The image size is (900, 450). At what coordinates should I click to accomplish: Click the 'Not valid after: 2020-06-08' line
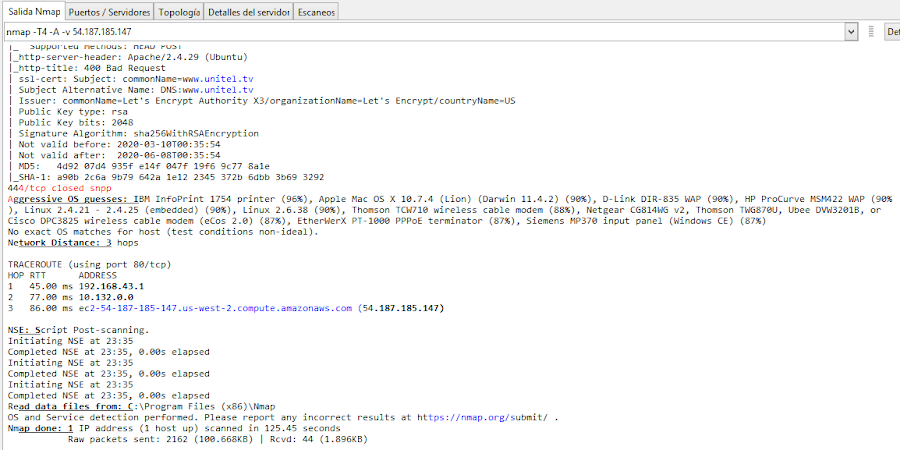[x=115, y=155]
